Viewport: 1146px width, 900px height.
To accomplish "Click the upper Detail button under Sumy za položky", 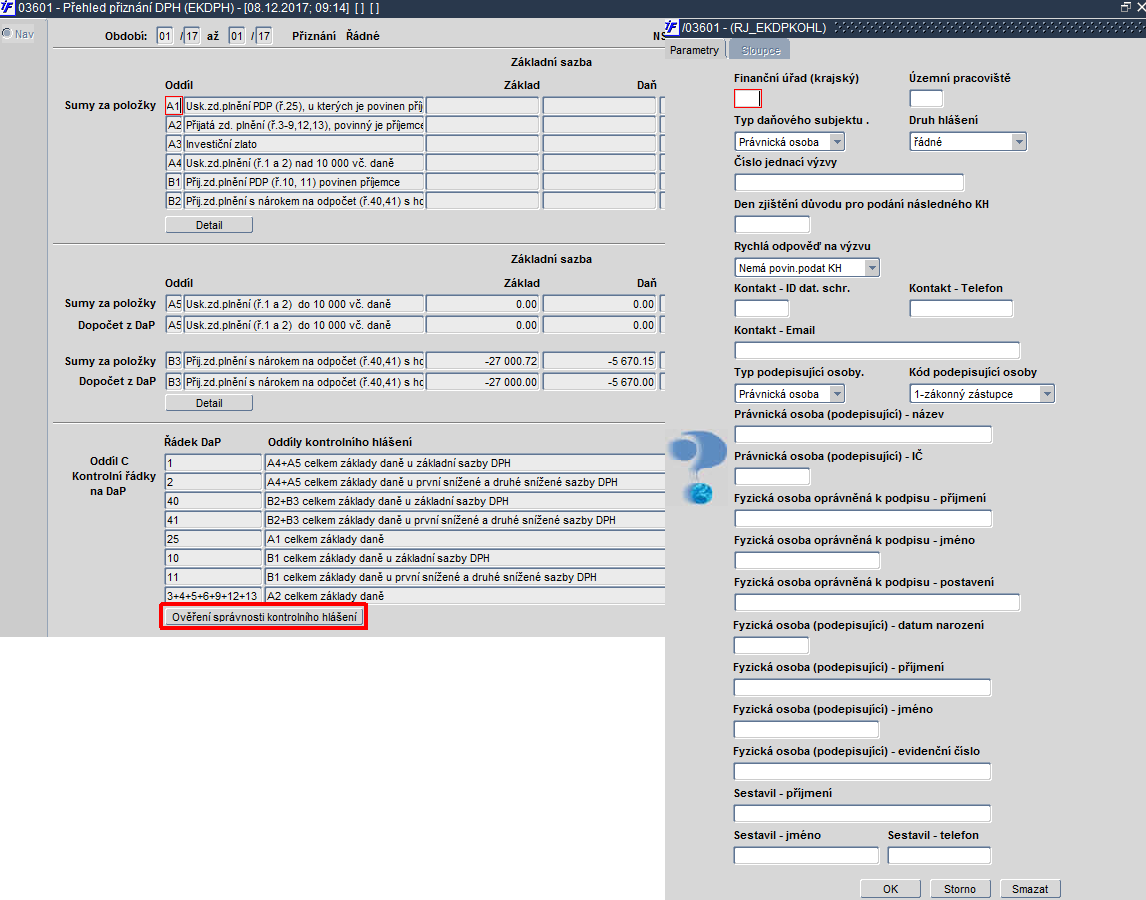I will tap(209, 225).
